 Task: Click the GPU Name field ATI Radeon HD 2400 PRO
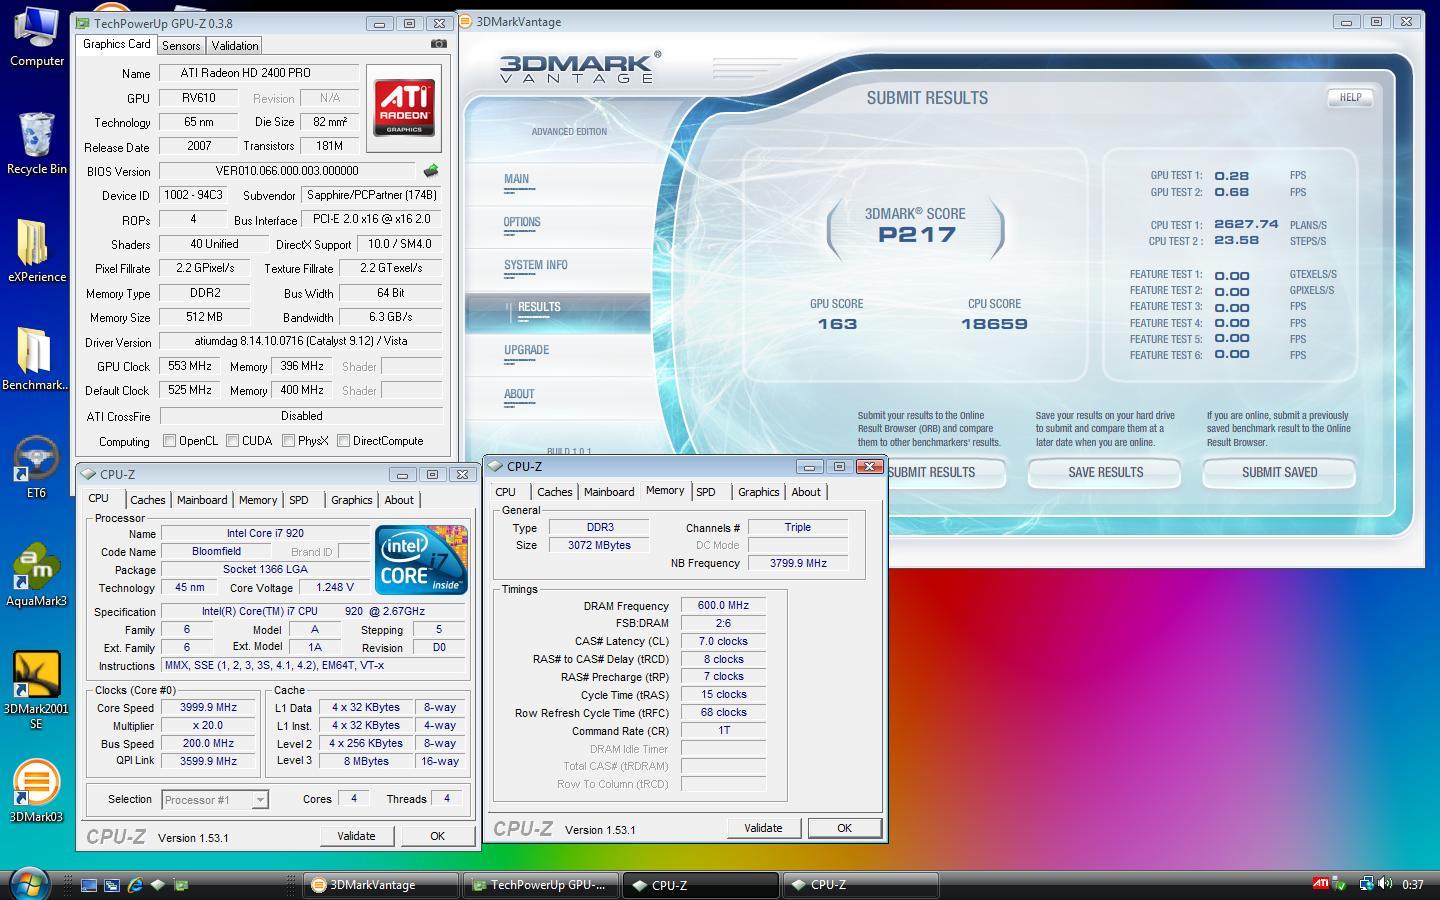[x=259, y=73]
